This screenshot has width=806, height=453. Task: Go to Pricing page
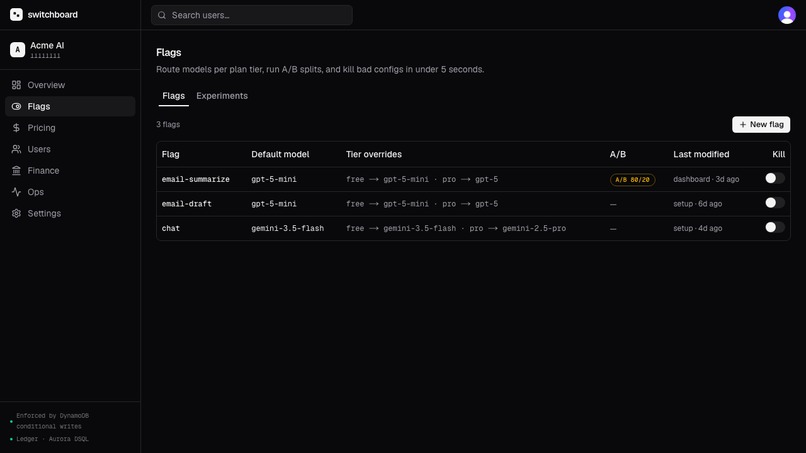click(70, 128)
